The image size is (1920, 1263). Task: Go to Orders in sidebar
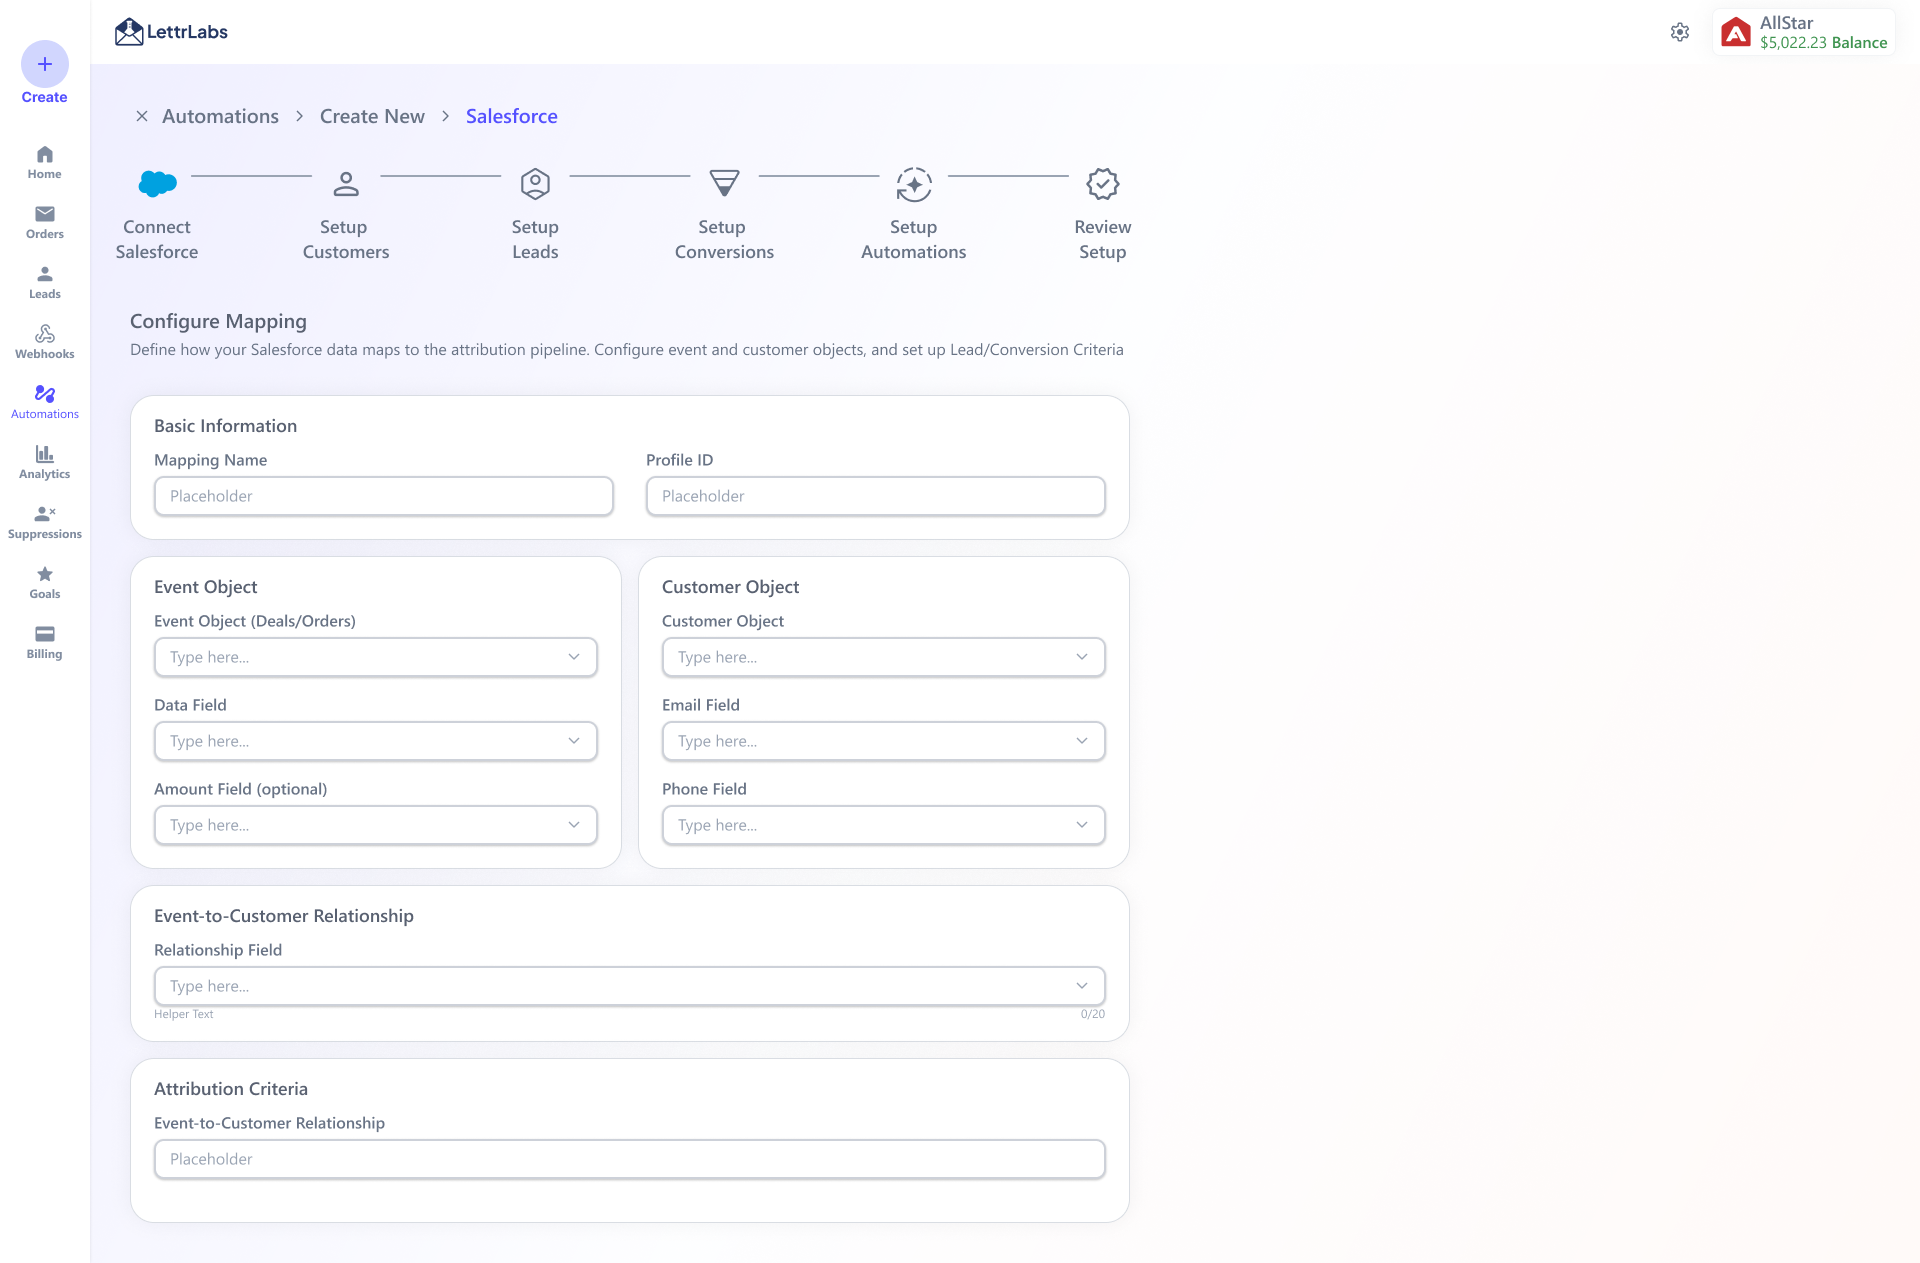45,222
